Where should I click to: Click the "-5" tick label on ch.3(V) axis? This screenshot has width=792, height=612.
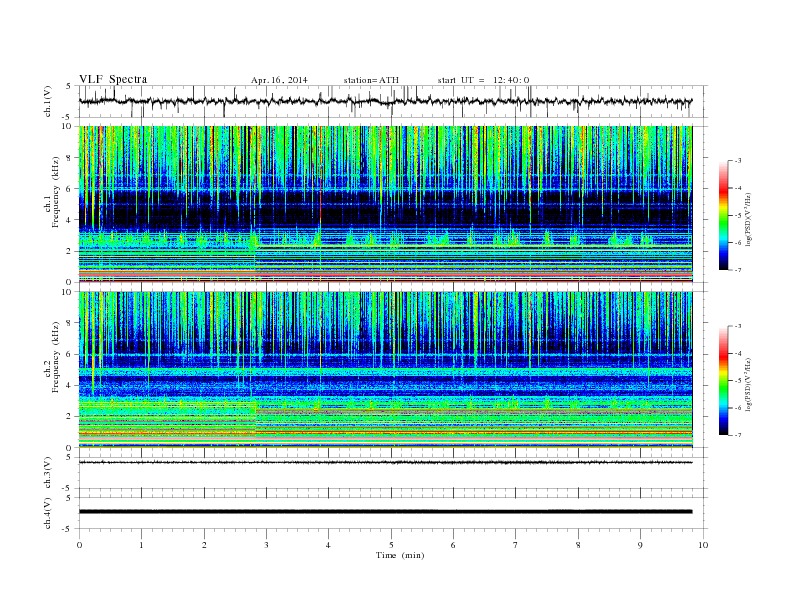click(68, 489)
